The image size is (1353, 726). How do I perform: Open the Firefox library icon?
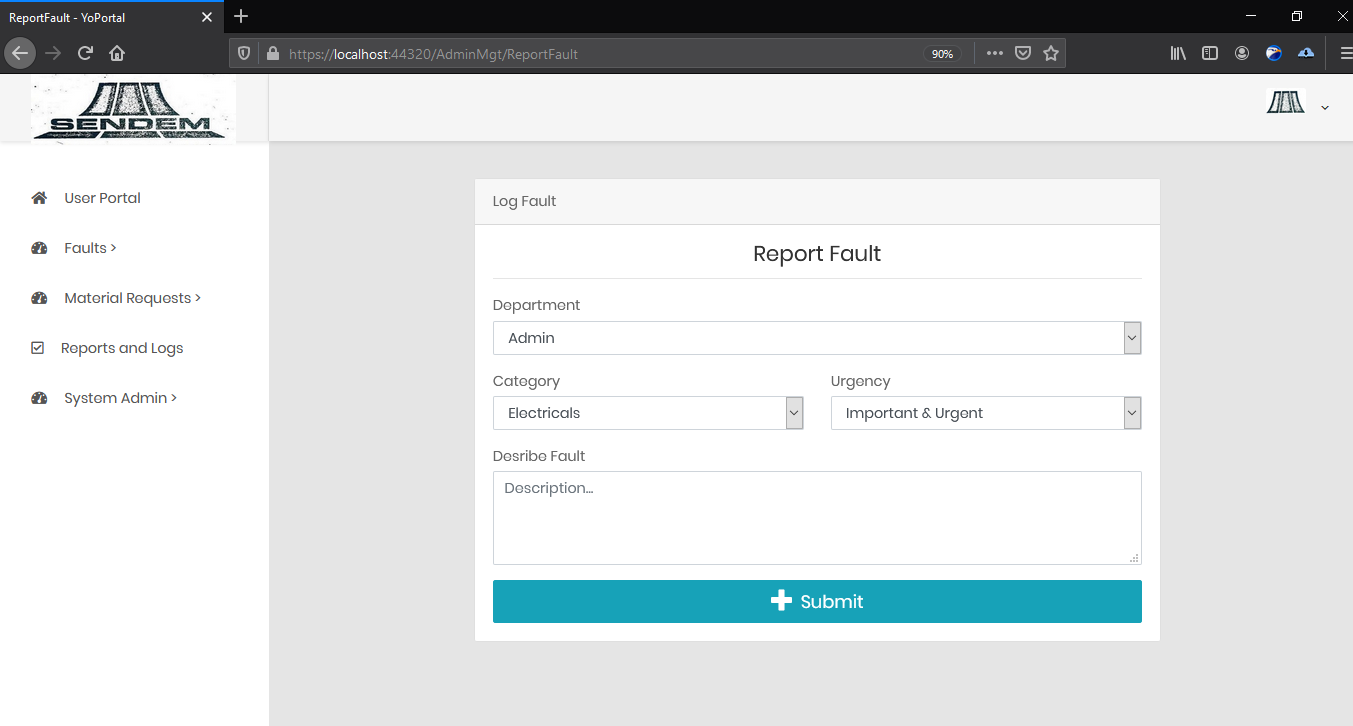click(x=1178, y=54)
